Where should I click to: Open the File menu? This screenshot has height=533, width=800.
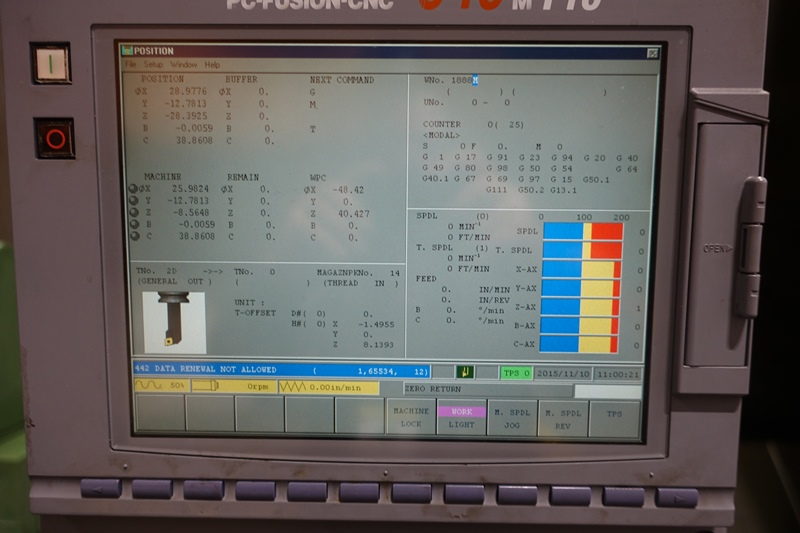(130, 64)
